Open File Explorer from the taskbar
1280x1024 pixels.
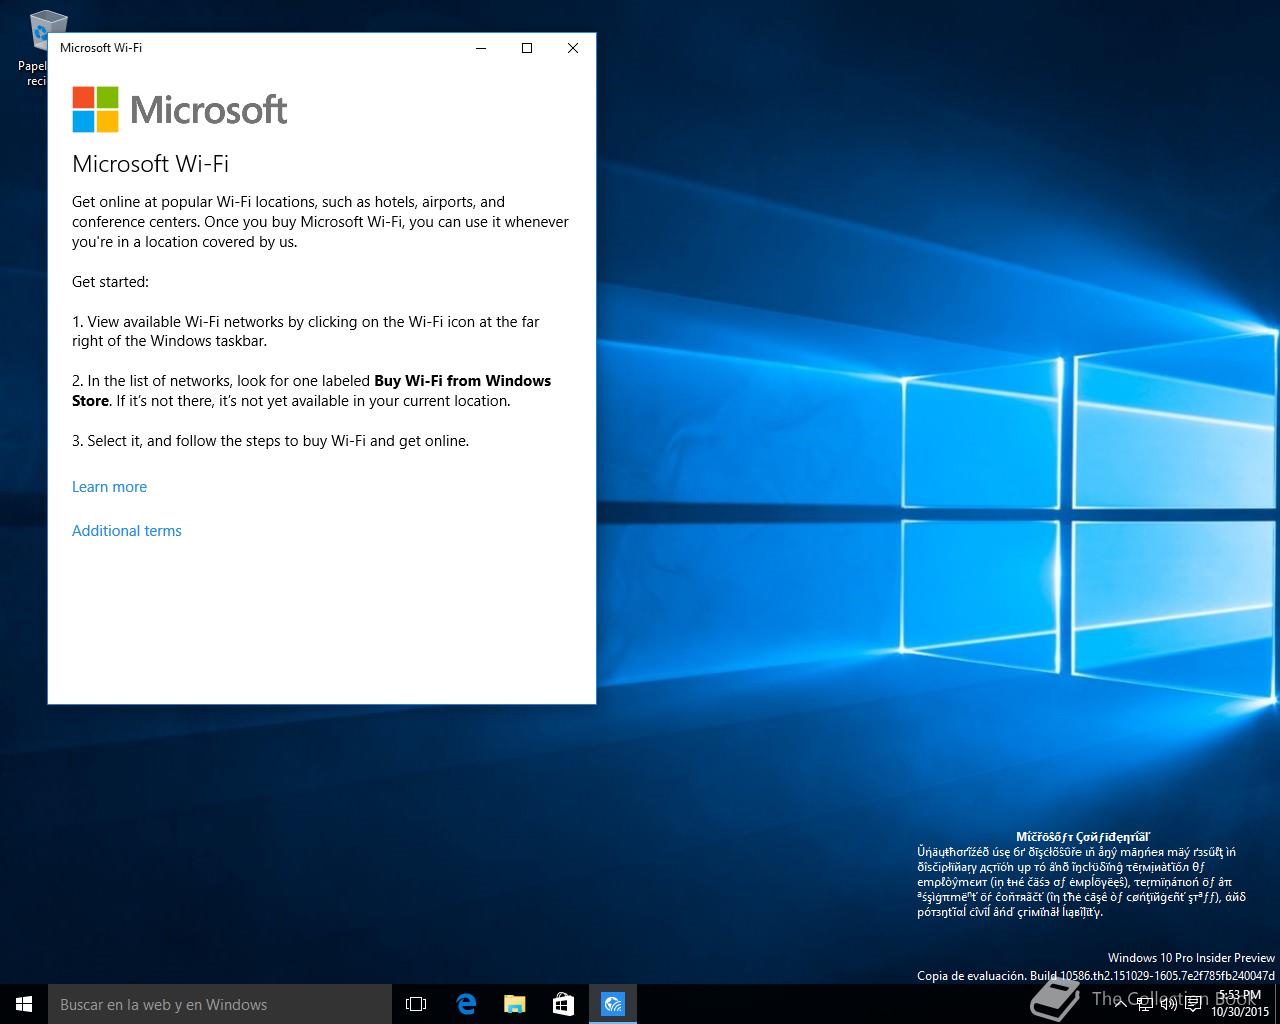(515, 1004)
